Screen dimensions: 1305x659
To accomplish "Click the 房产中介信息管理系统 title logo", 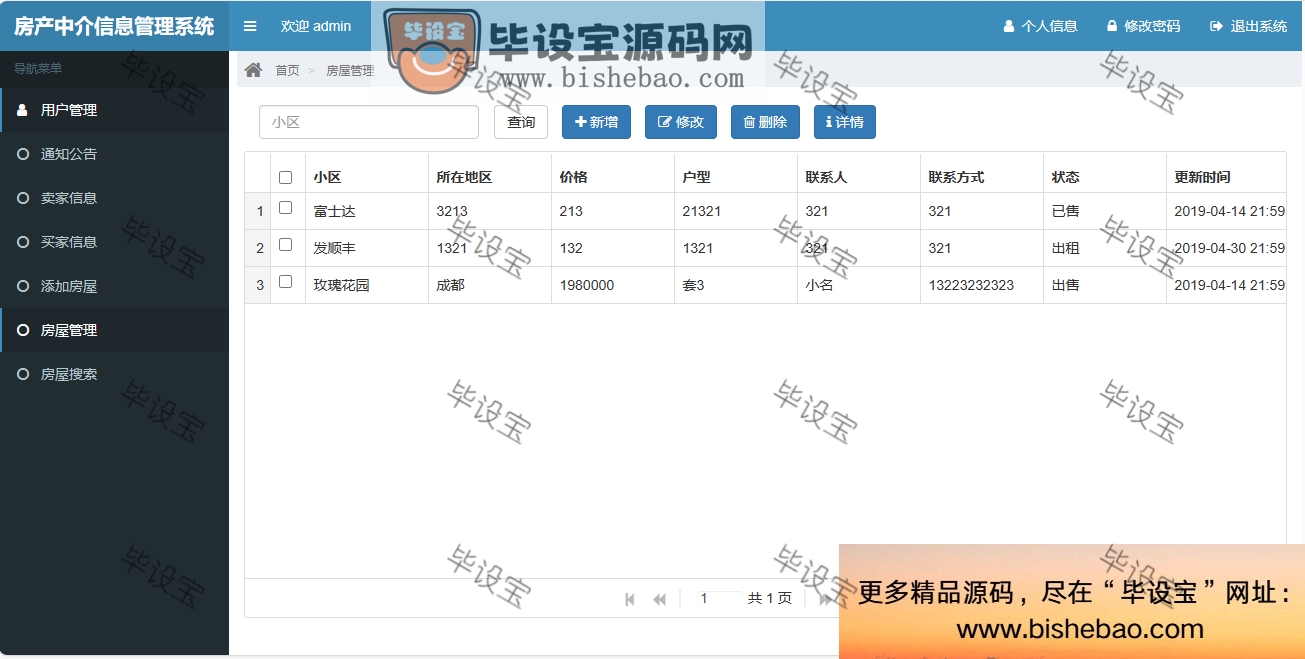I will (x=114, y=26).
